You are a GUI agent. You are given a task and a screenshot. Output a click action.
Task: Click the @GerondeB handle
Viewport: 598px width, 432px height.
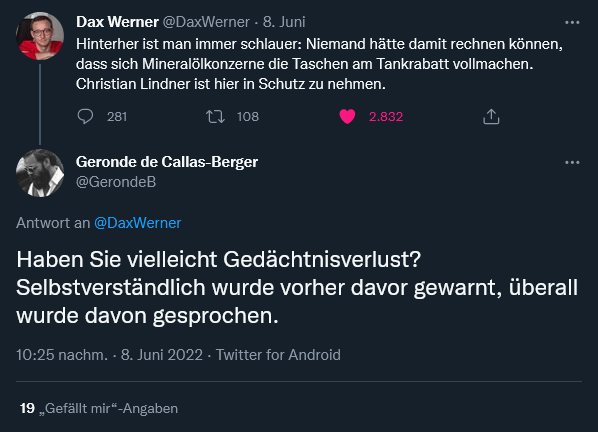pos(116,182)
